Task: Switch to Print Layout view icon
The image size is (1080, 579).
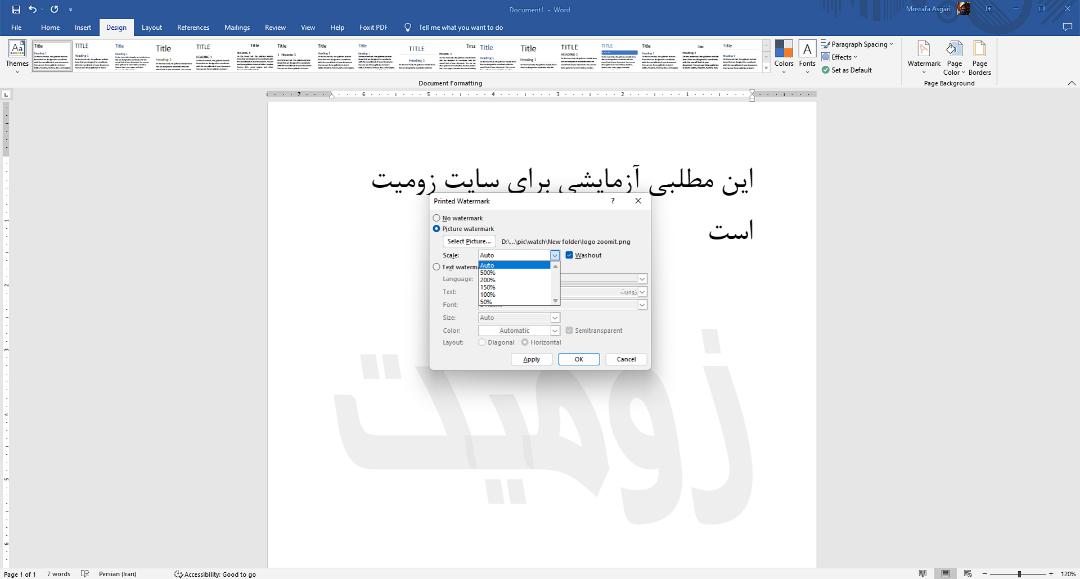Action: point(946,573)
